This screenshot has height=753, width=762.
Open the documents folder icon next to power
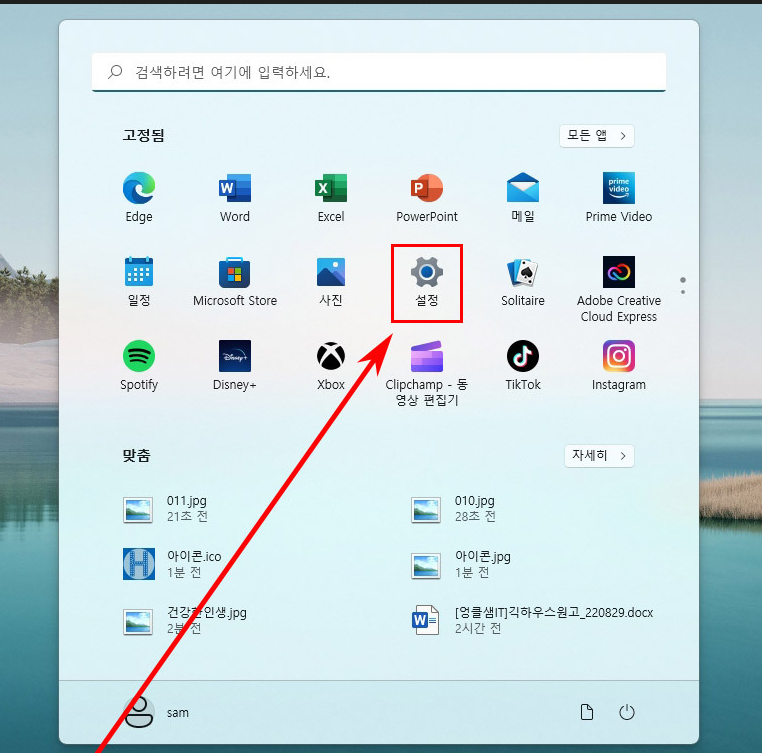tap(587, 712)
